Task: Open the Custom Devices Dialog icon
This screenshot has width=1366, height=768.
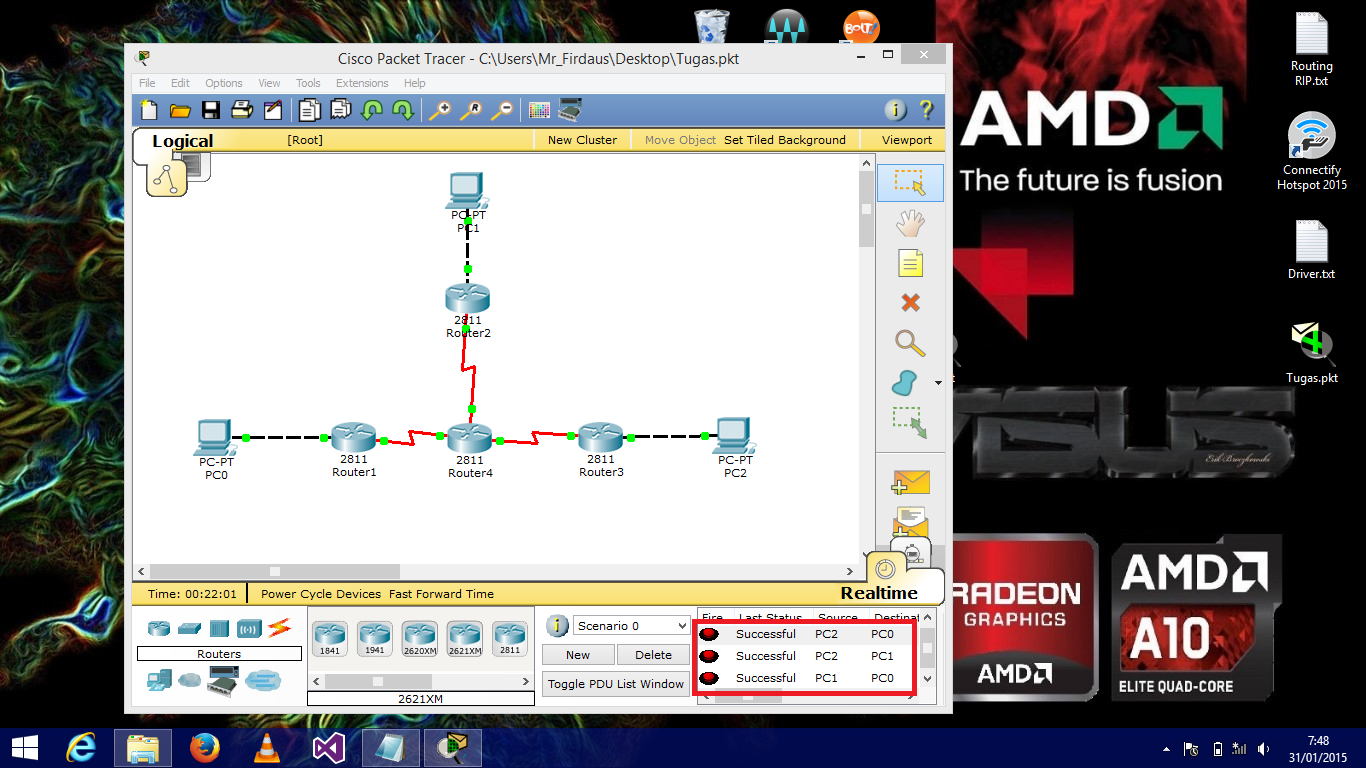Action: 570,110
